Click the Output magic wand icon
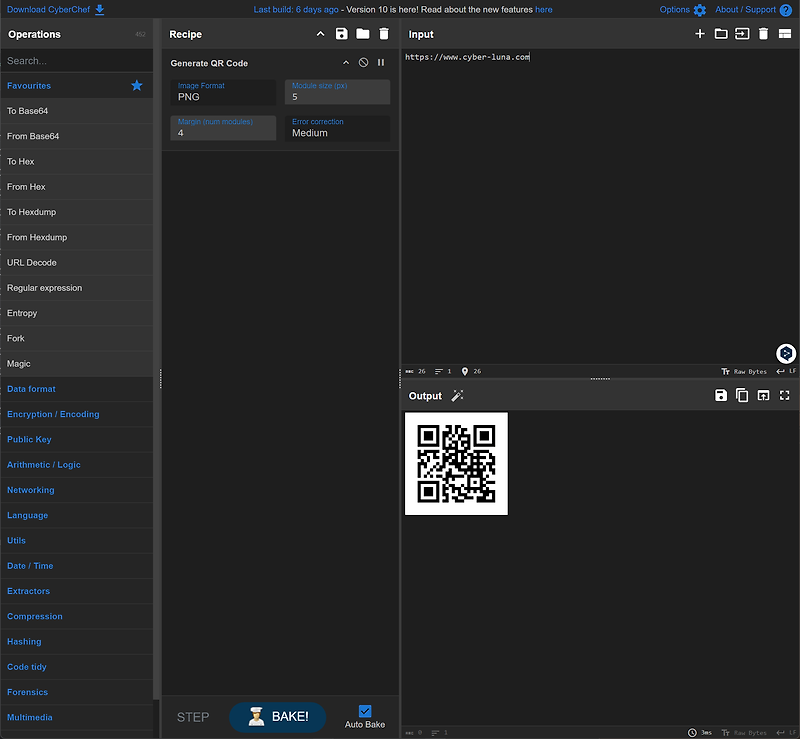Viewport: 800px width, 739px height. [457, 396]
